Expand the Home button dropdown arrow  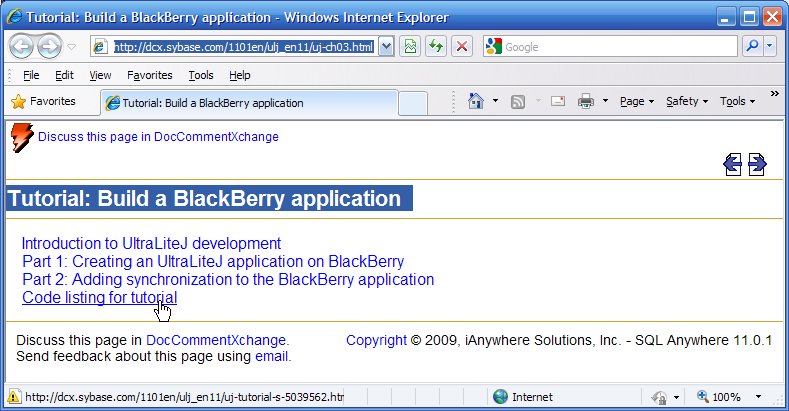496,101
